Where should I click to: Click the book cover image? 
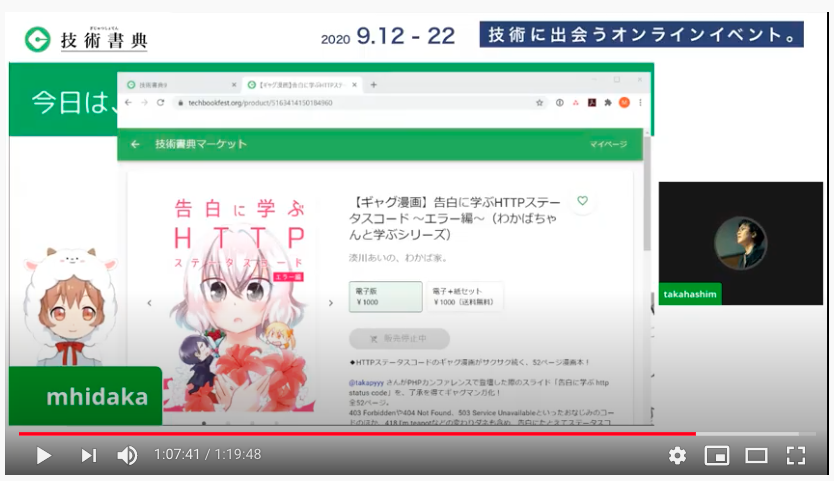click(x=239, y=306)
